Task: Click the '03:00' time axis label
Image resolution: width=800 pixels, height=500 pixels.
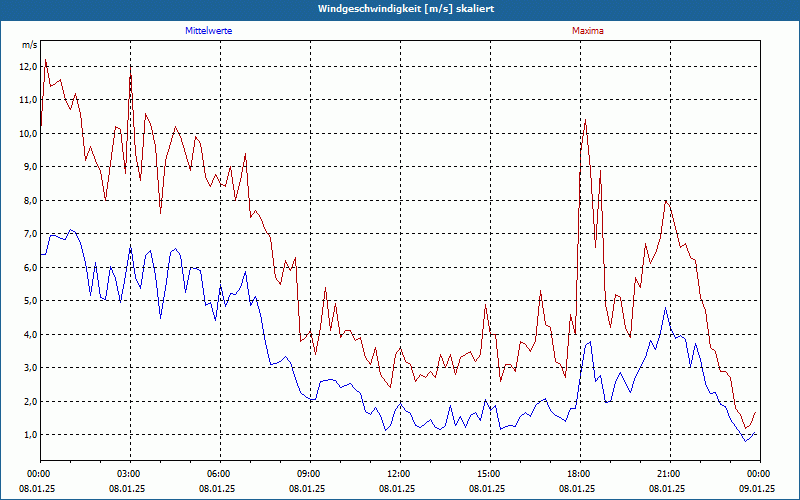Action: point(130,474)
